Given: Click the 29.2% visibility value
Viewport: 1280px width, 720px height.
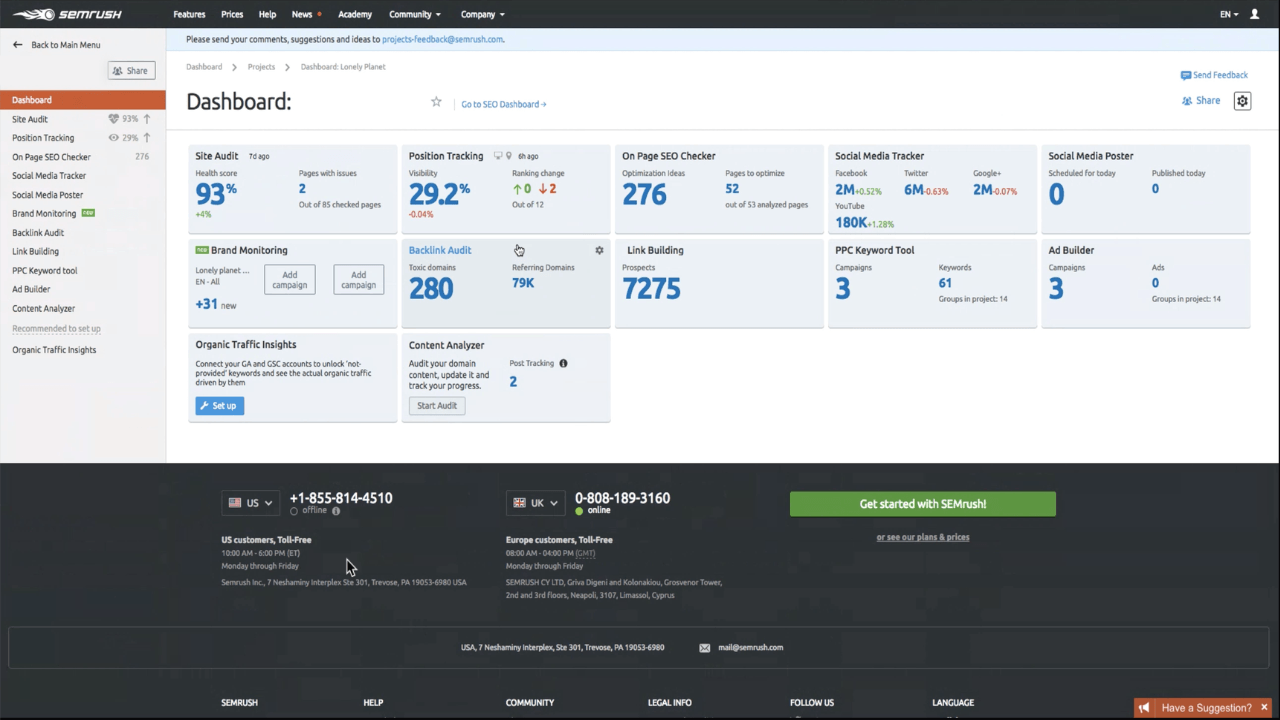Looking at the screenshot, I should 439,194.
